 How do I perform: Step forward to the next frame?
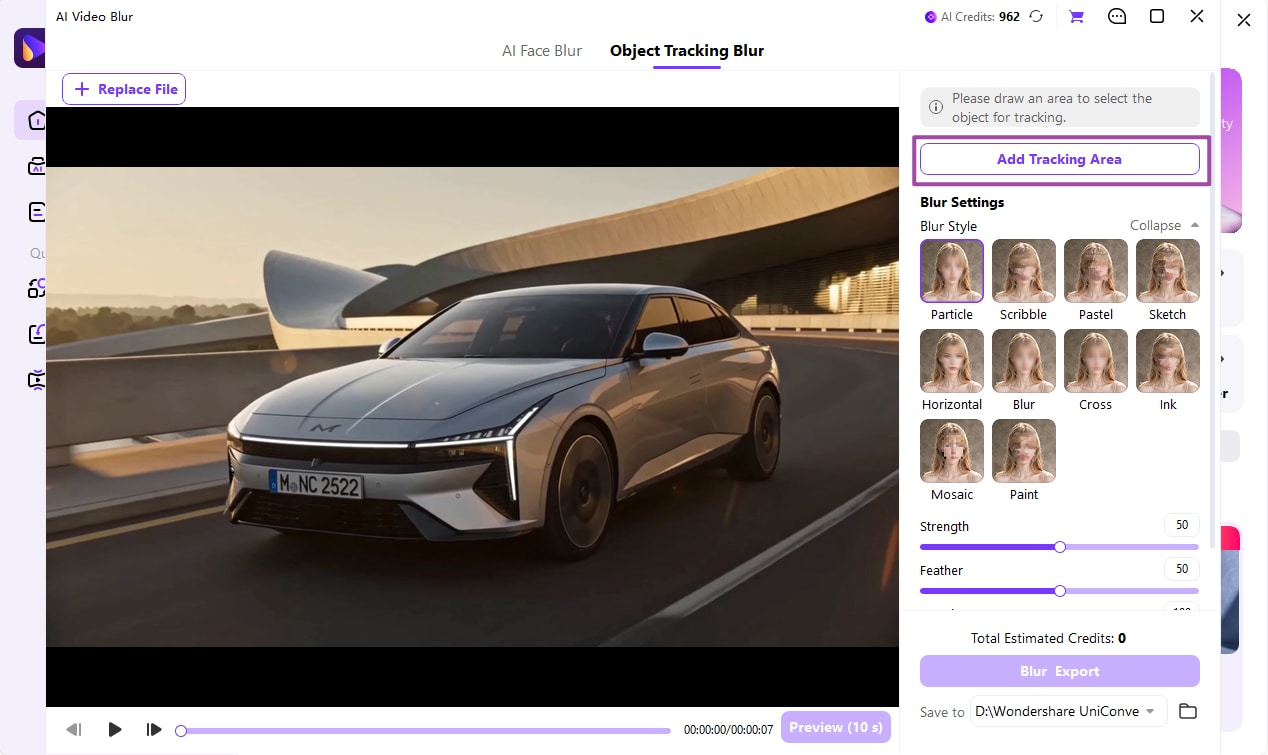(154, 730)
